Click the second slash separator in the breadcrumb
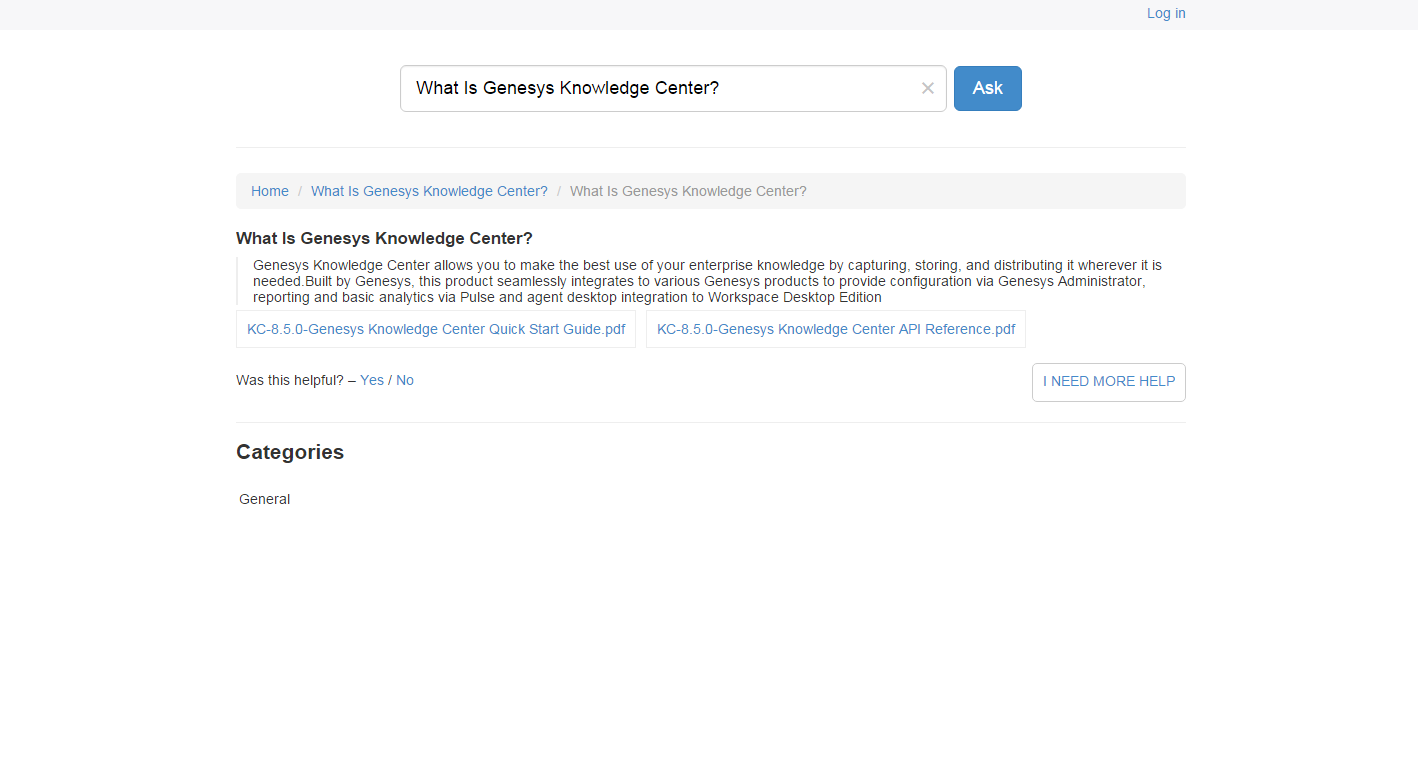Viewport: 1418px width, 771px height. pos(559,191)
